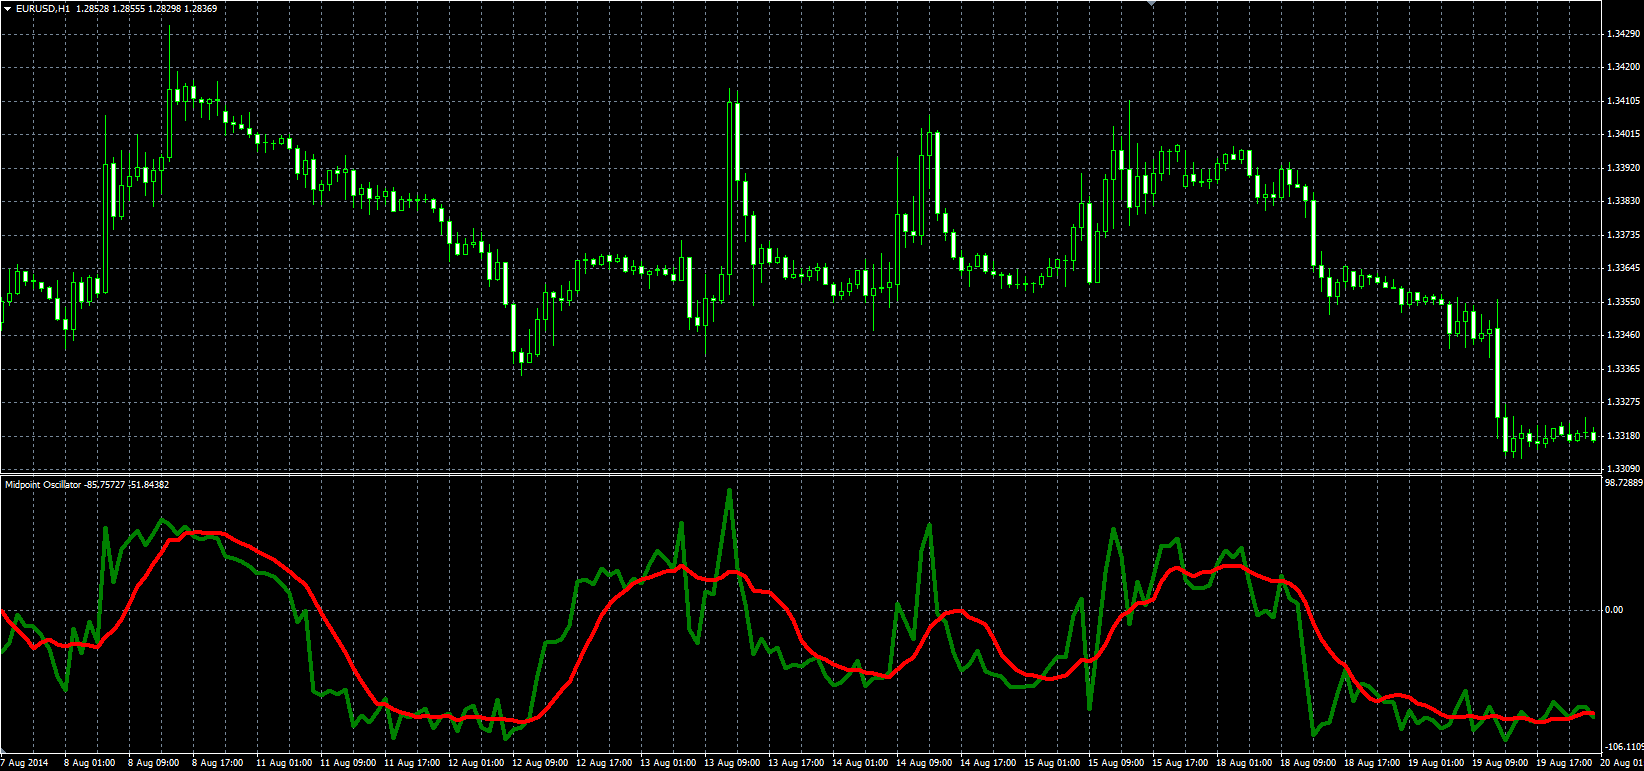Click the 18 Aug 17:00 time label

[1372, 763]
